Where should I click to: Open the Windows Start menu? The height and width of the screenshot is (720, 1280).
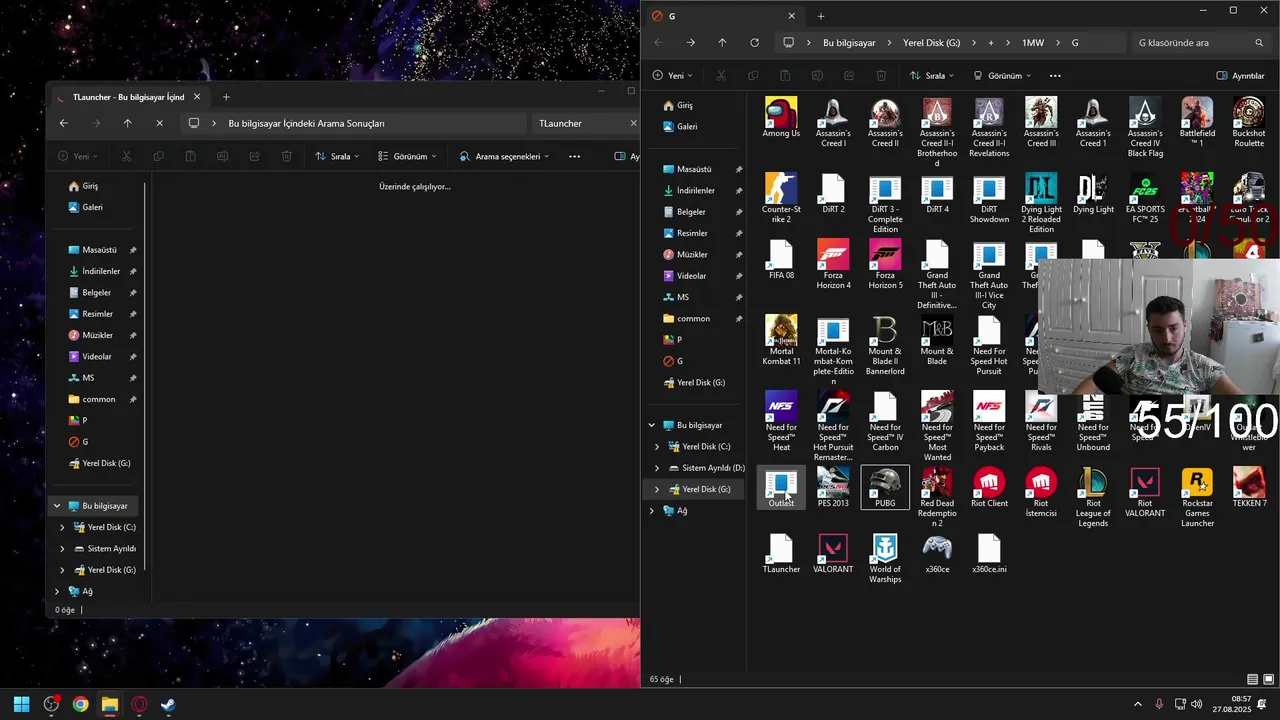(22, 704)
